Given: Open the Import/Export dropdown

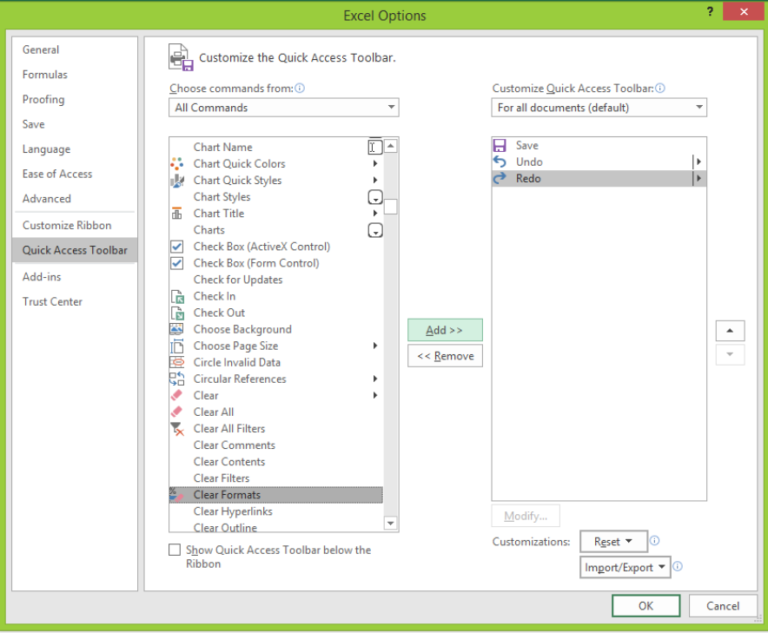Looking at the screenshot, I should pyautogui.click(x=624, y=567).
